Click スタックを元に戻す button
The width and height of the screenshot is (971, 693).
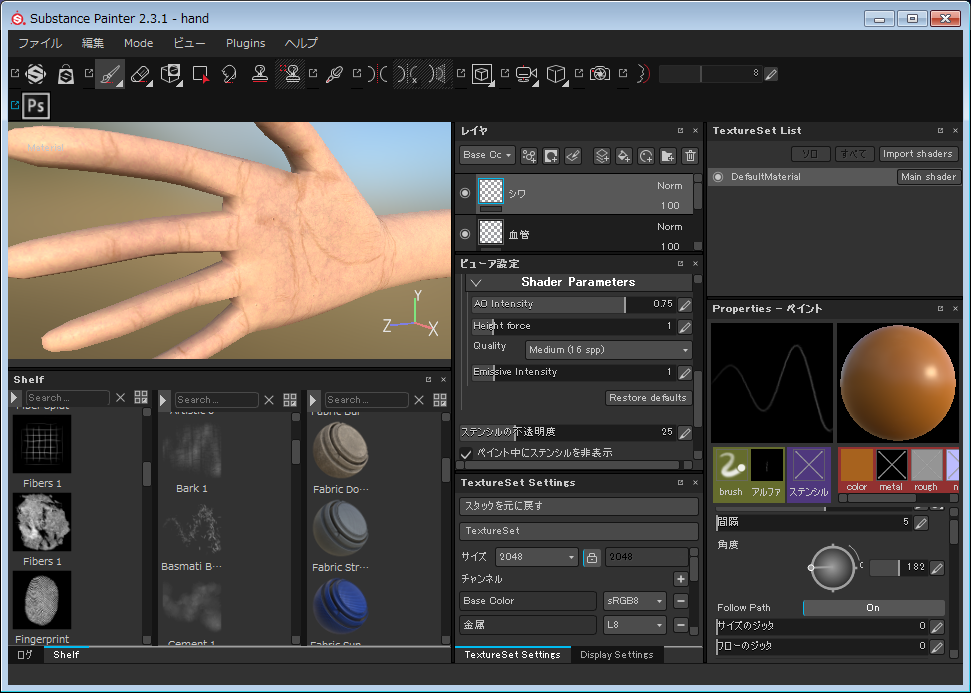(579, 506)
